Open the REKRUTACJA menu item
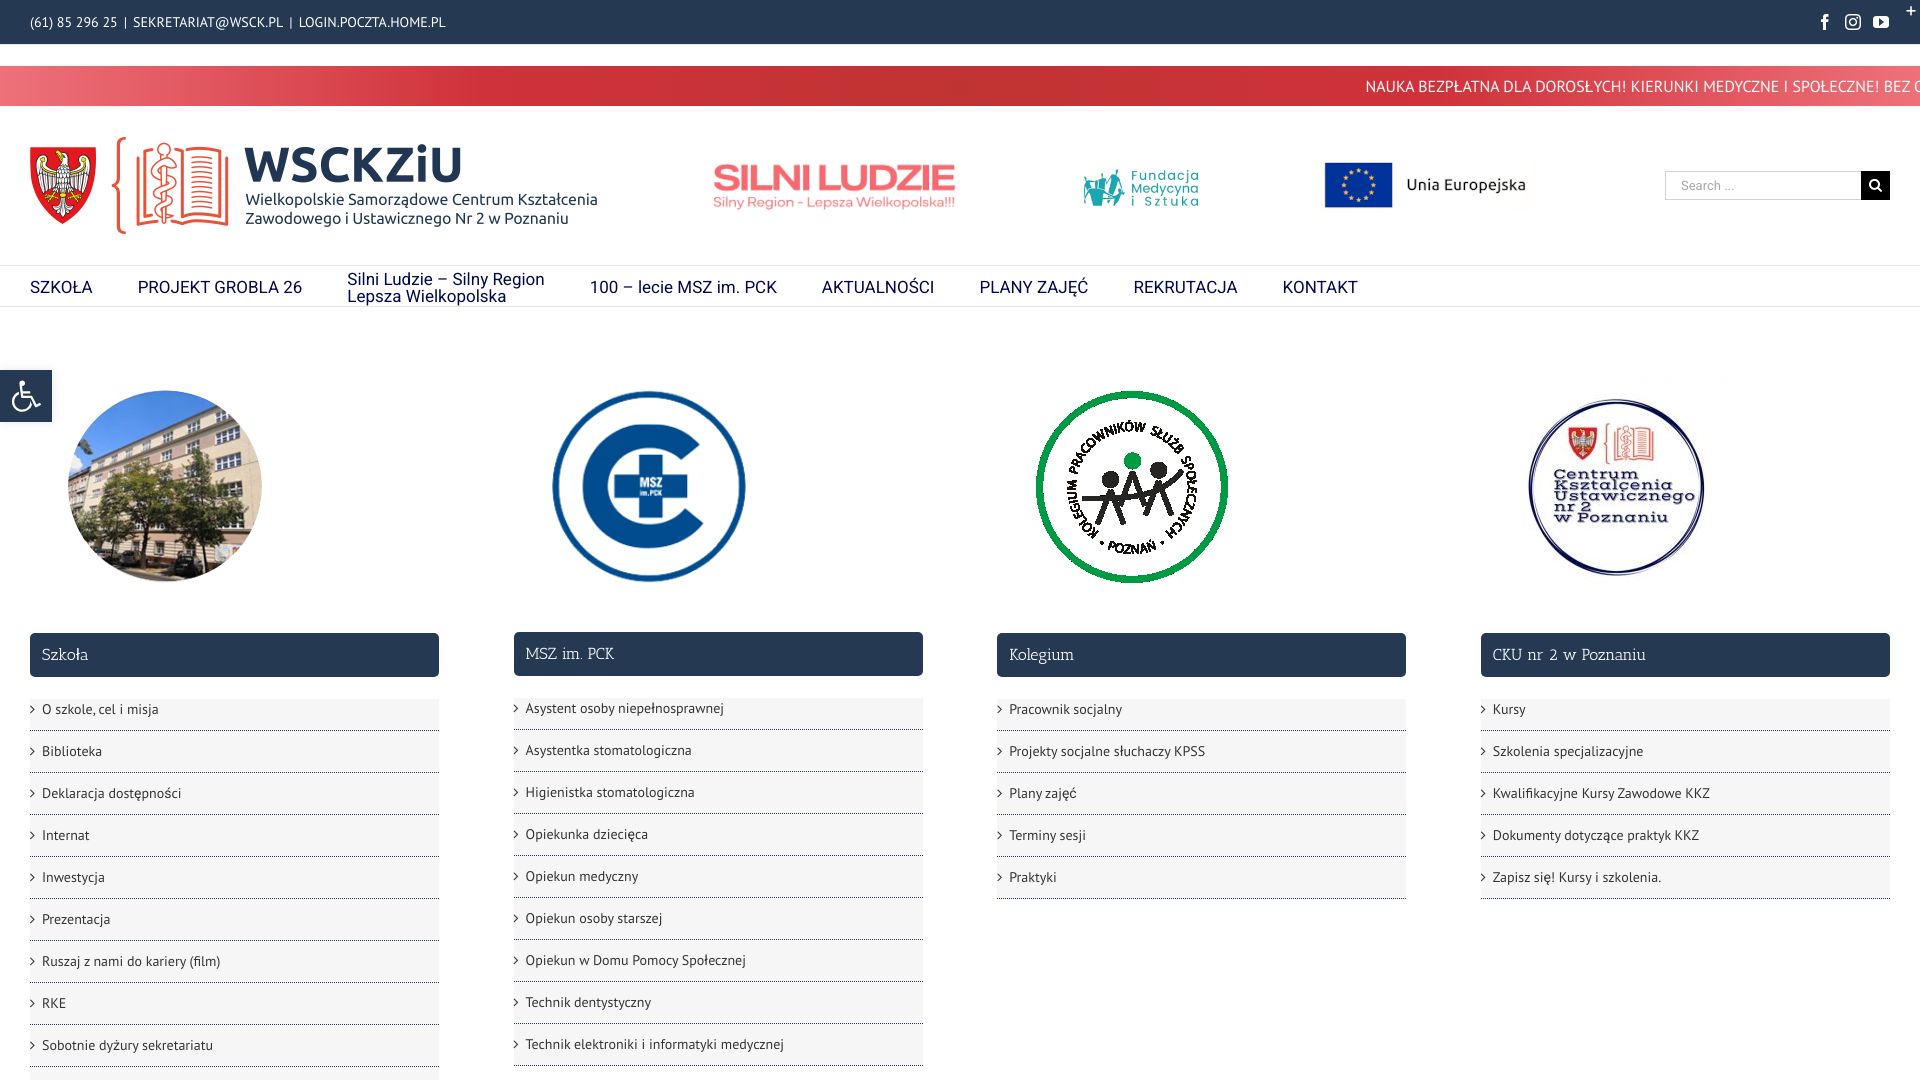The width and height of the screenshot is (1920, 1080). coord(1185,287)
